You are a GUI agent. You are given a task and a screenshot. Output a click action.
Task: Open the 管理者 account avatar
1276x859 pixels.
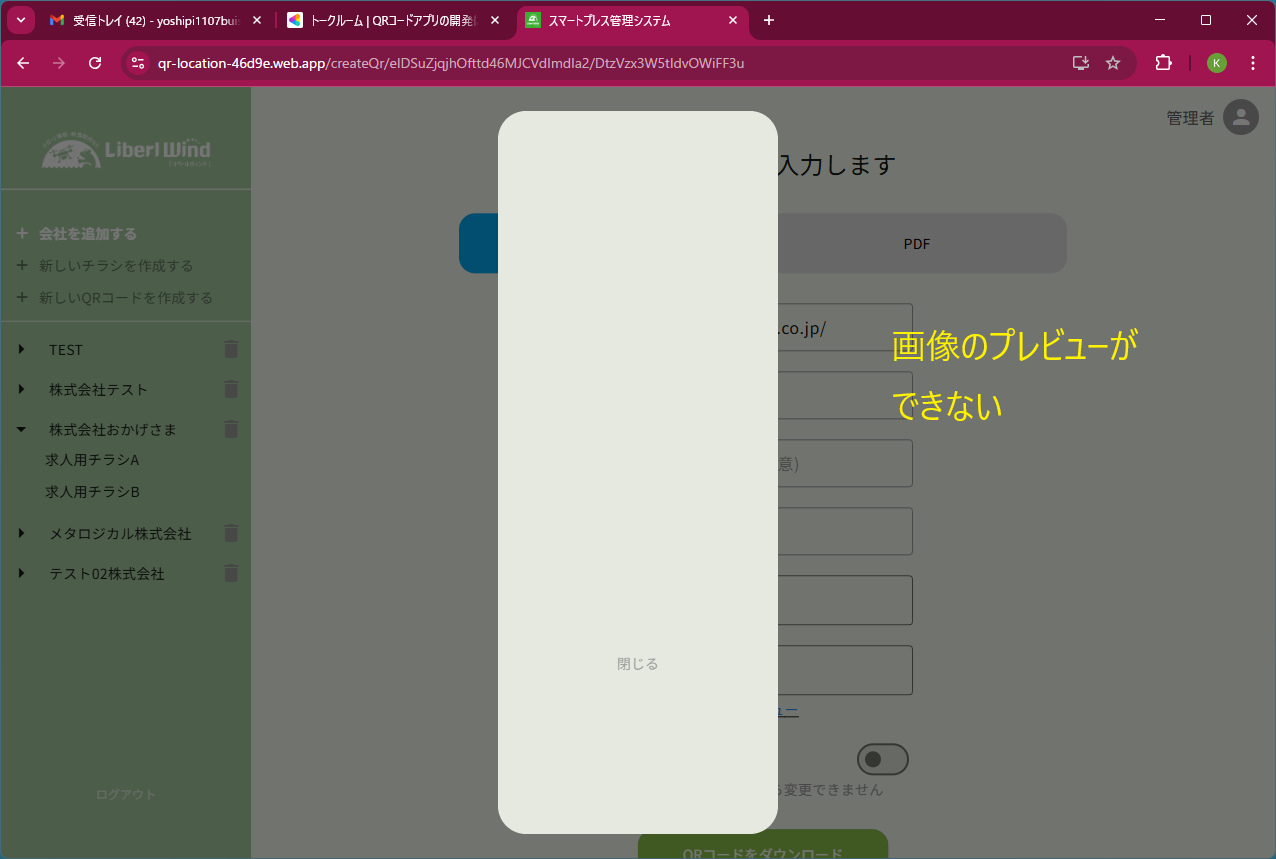pyautogui.click(x=1240, y=118)
